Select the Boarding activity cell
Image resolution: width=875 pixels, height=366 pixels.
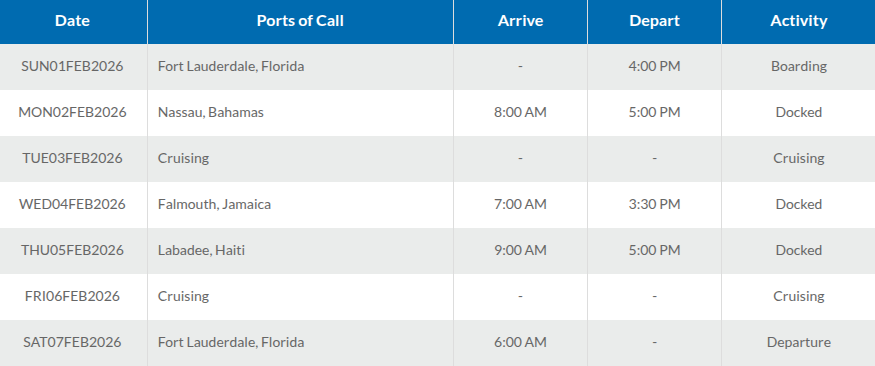pos(799,66)
